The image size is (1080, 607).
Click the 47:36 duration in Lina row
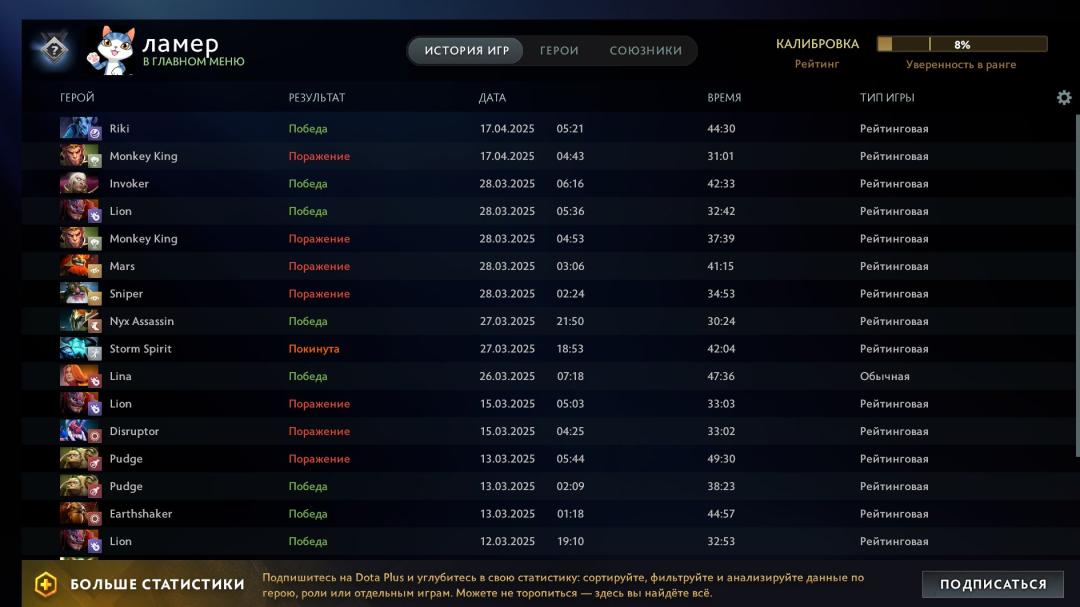(x=720, y=376)
